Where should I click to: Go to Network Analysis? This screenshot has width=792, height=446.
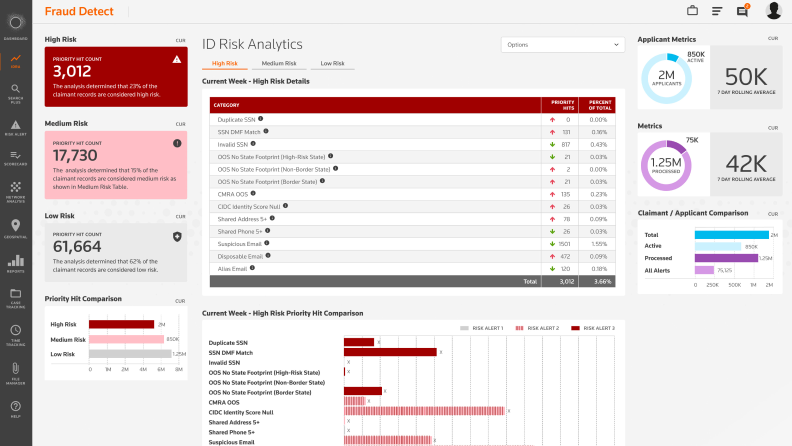(15, 190)
